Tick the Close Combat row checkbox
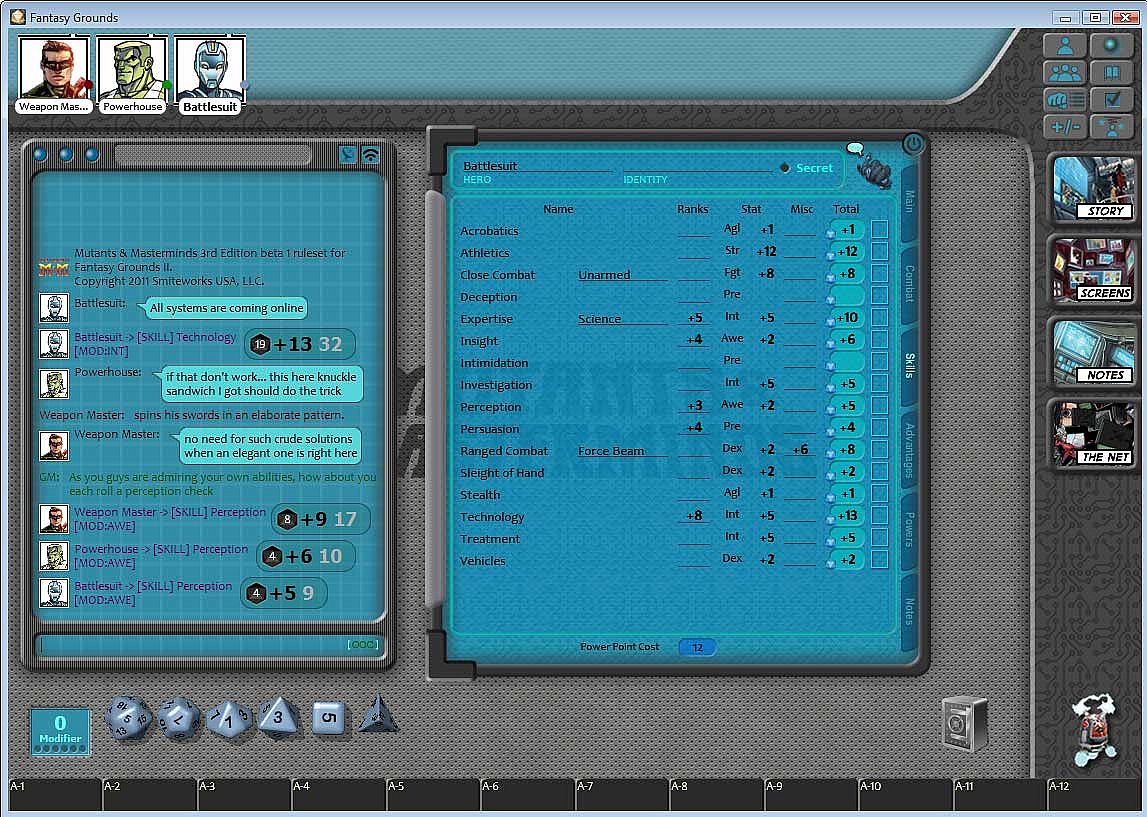This screenshot has width=1147, height=817. [x=880, y=274]
